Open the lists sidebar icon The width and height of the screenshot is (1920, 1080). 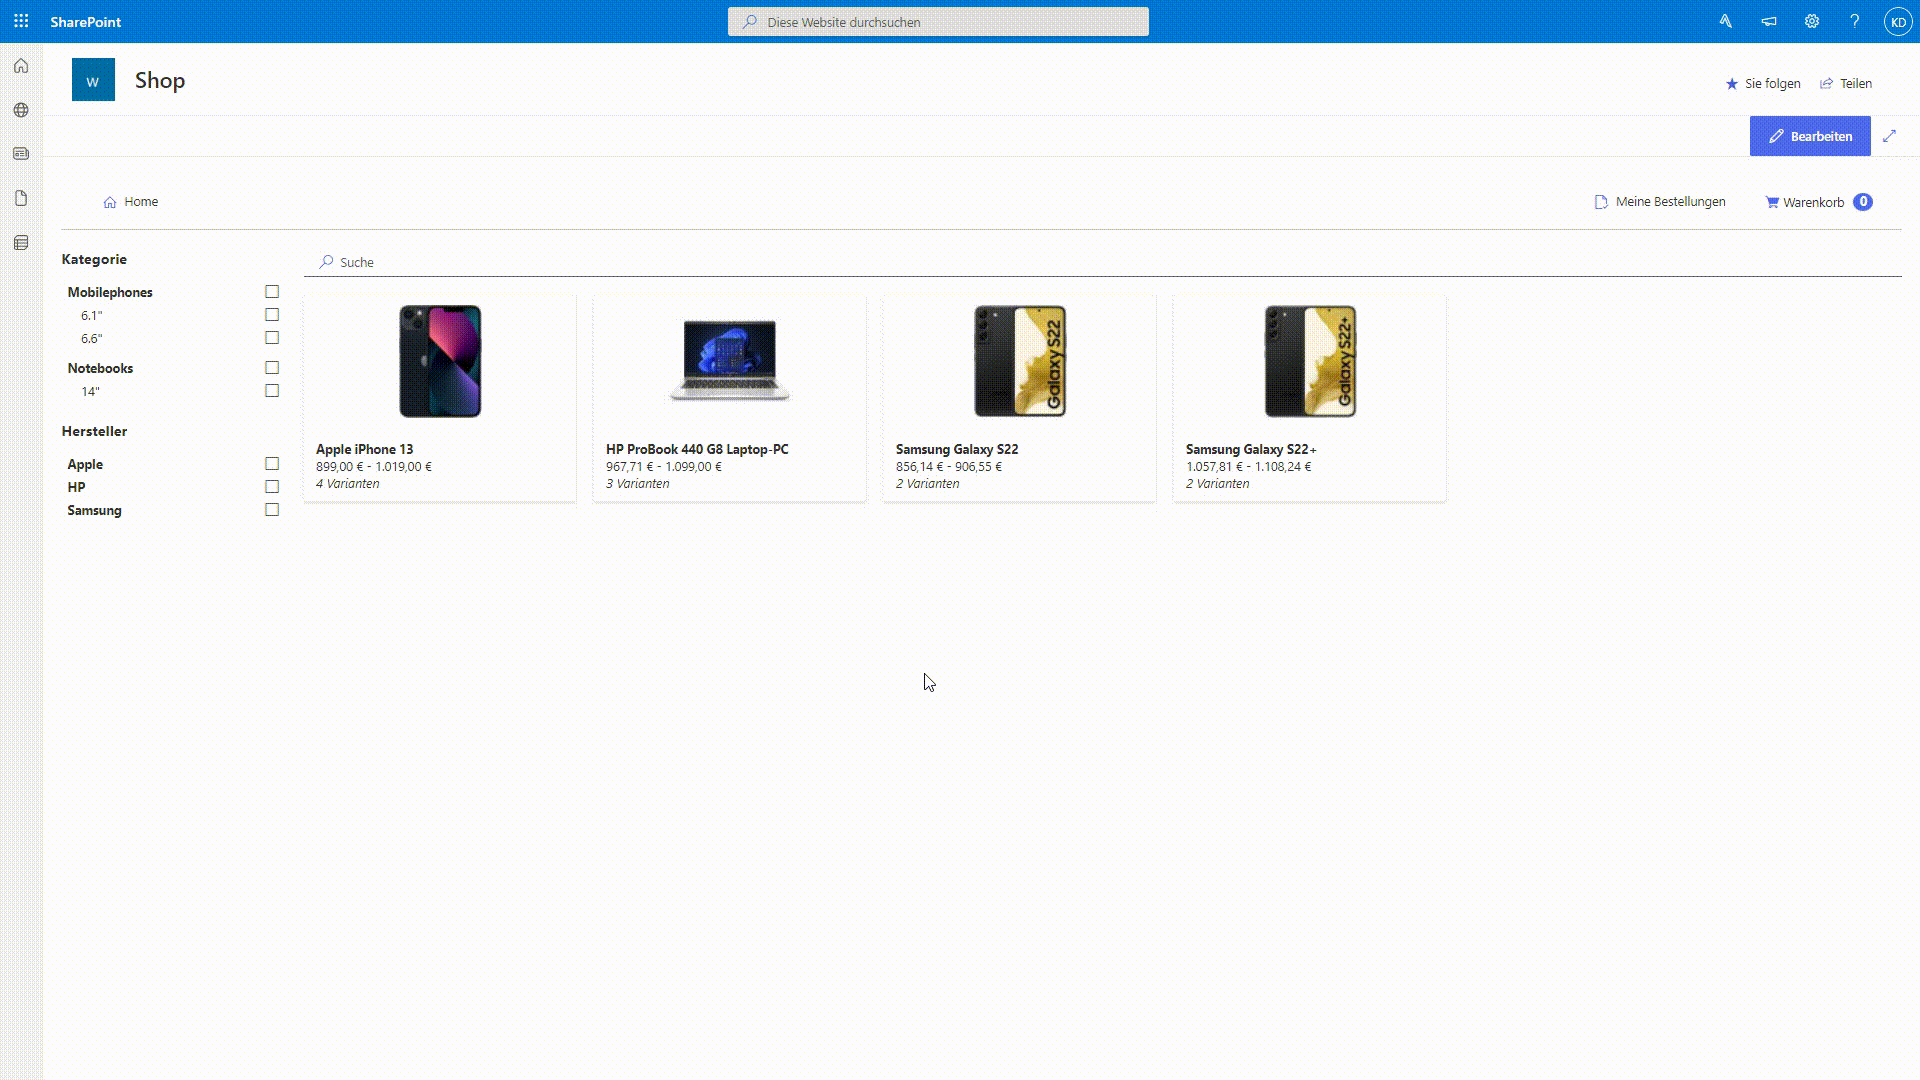click(x=21, y=243)
